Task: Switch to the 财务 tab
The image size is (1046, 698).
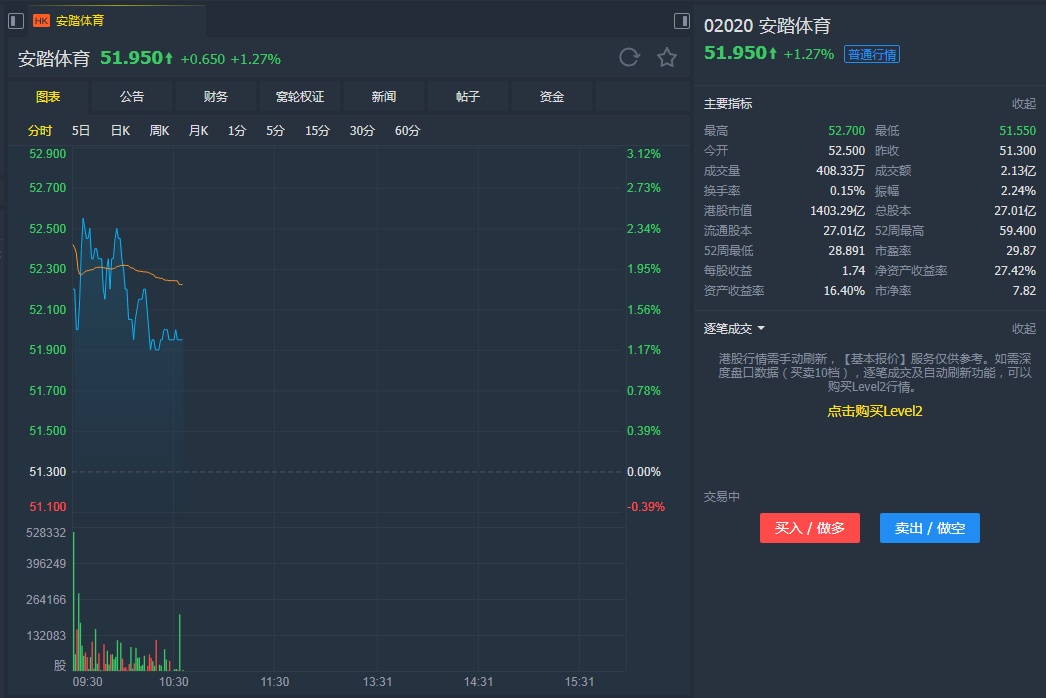Action: coord(216,97)
